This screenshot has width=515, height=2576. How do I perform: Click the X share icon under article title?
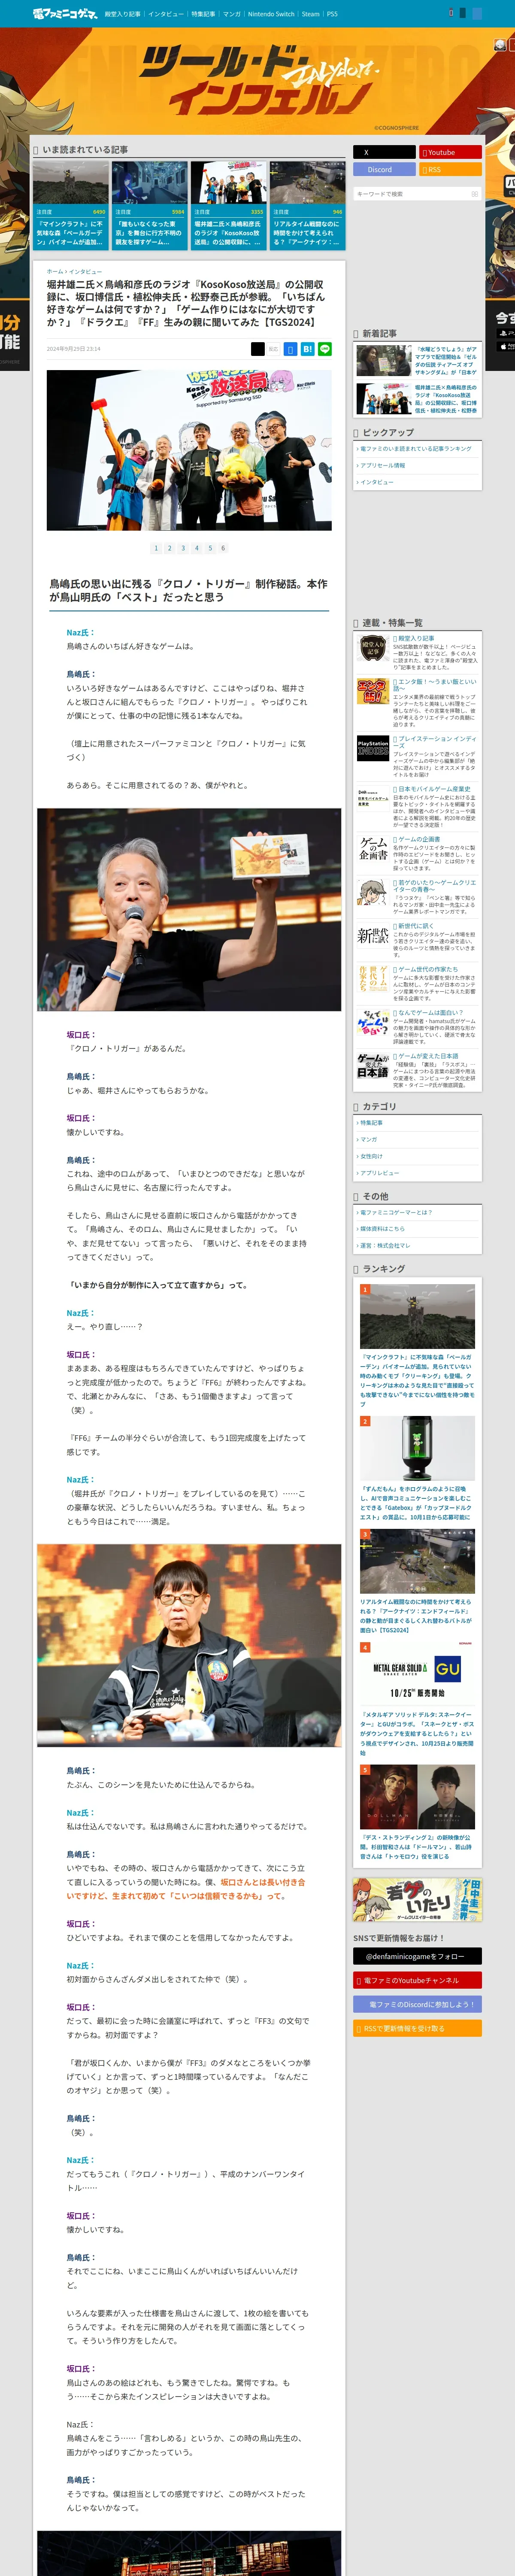[257, 349]
